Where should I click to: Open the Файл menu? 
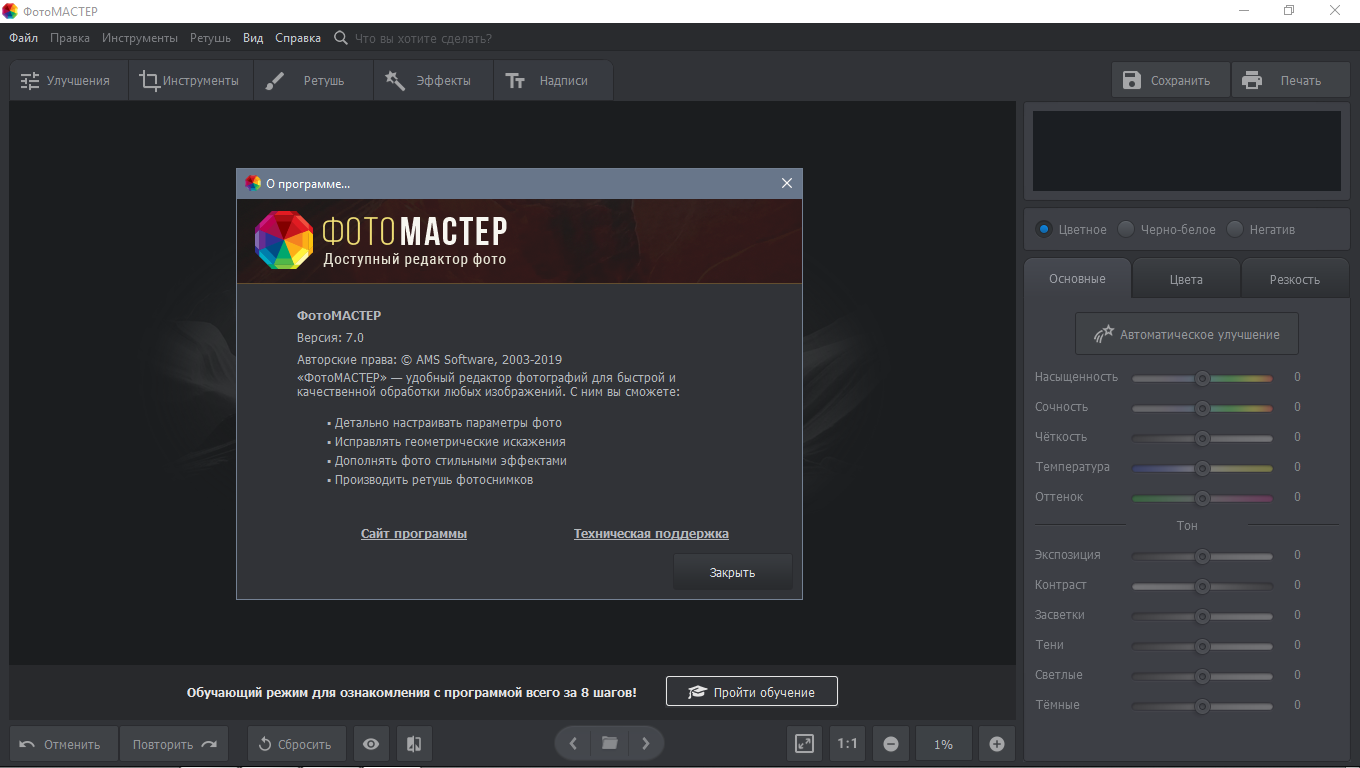coord(24,38)
